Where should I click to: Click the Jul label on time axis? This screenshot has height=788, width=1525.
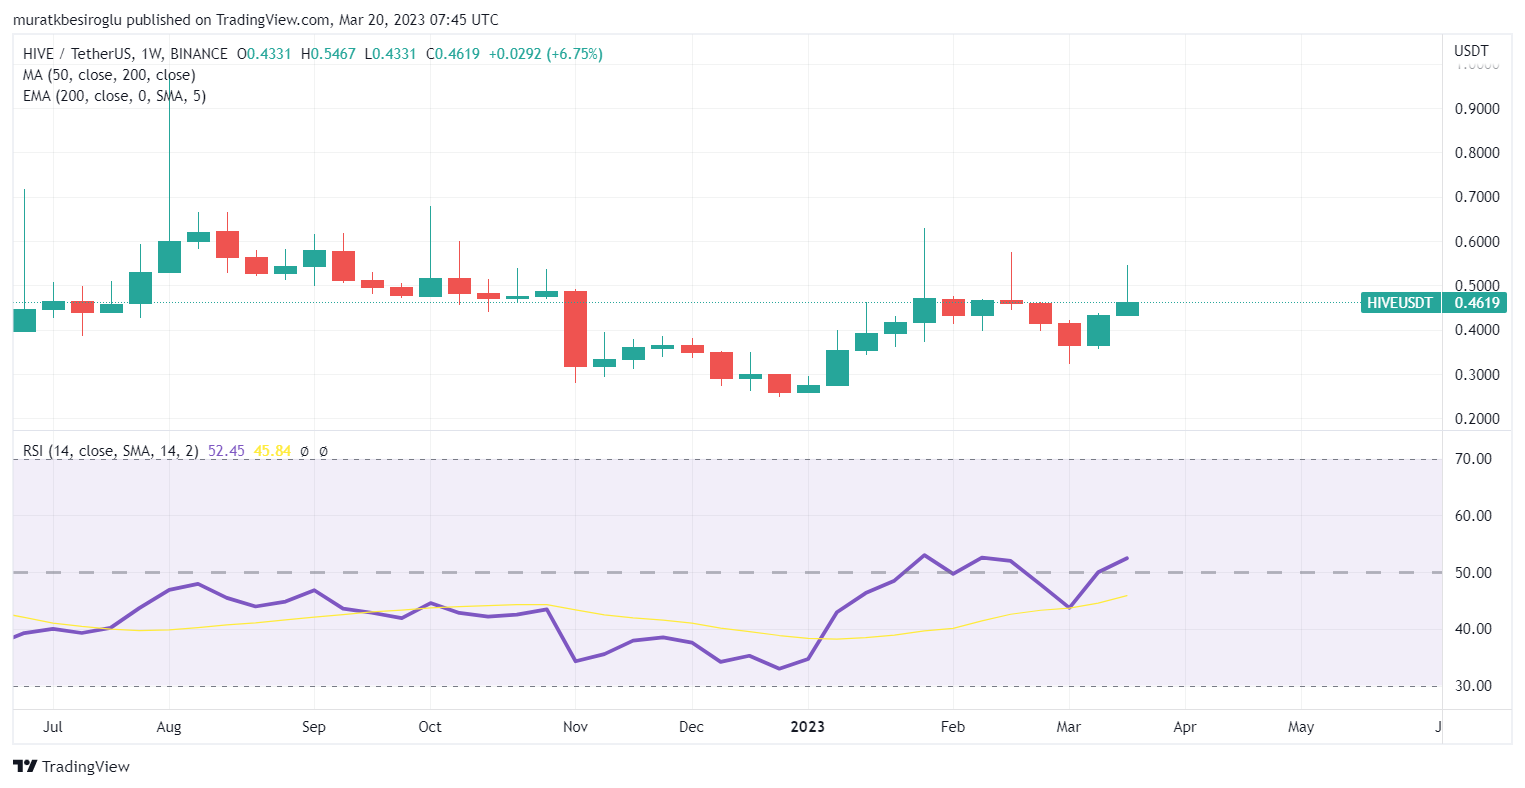[53, 727]
